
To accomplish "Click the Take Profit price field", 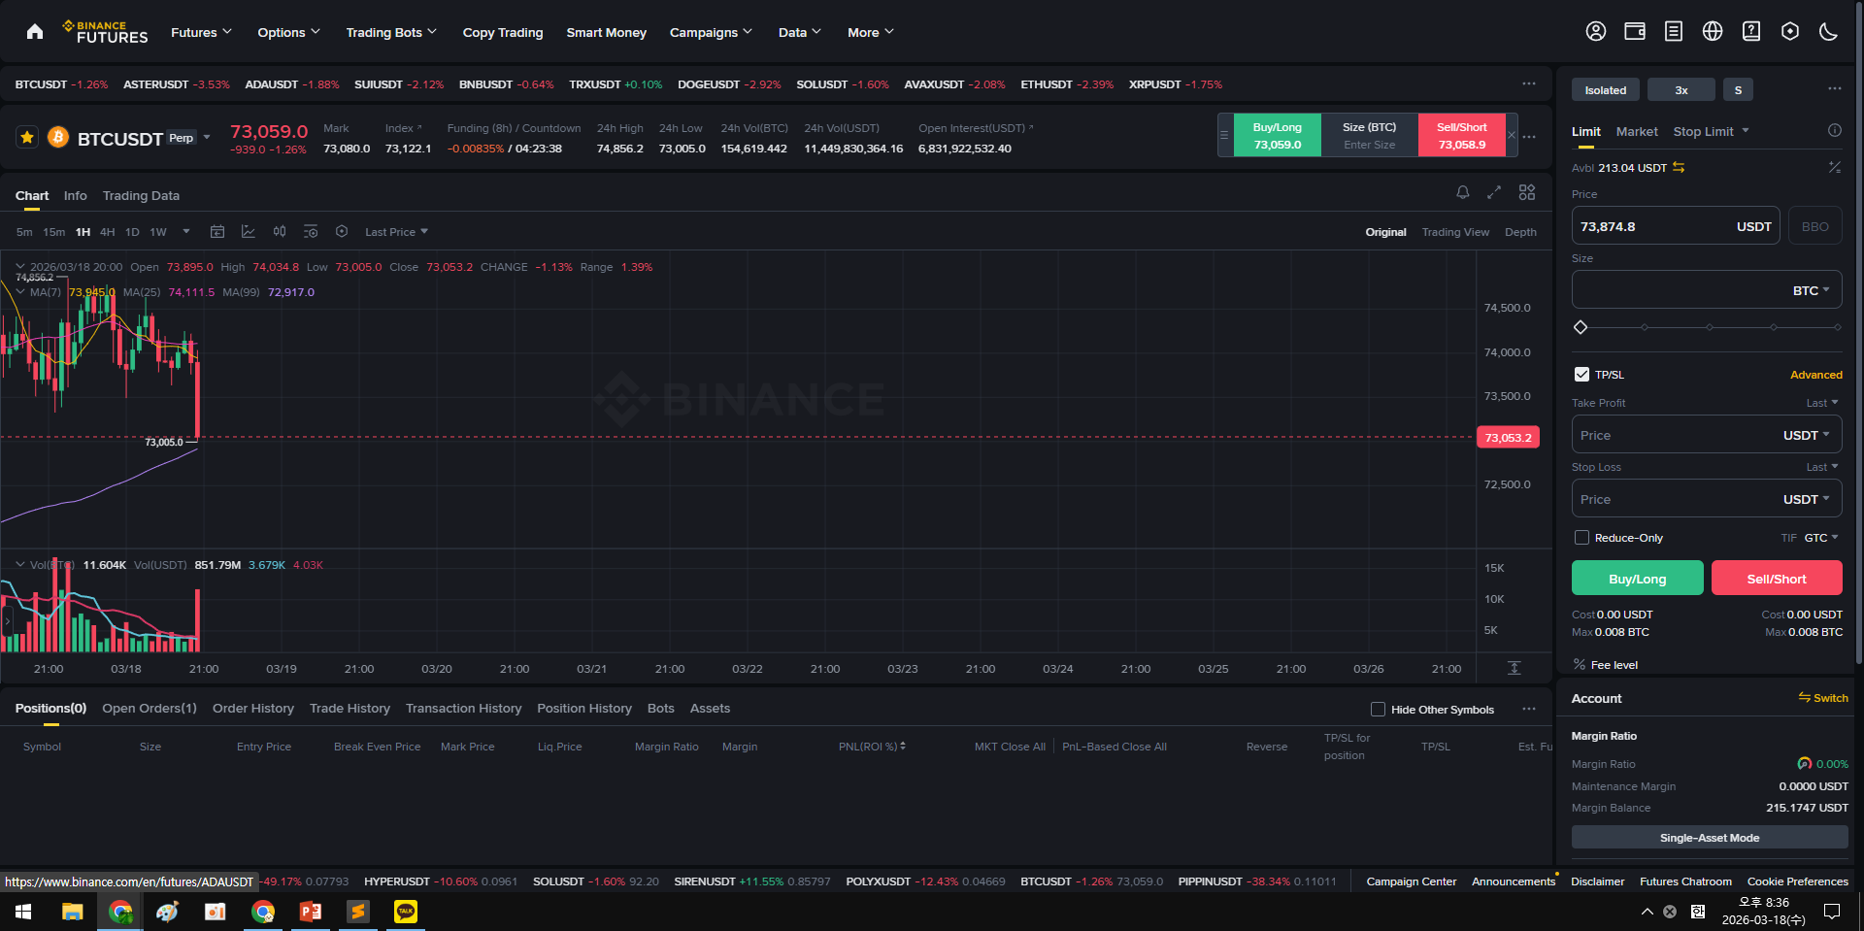I will (x=1706, y=435).
